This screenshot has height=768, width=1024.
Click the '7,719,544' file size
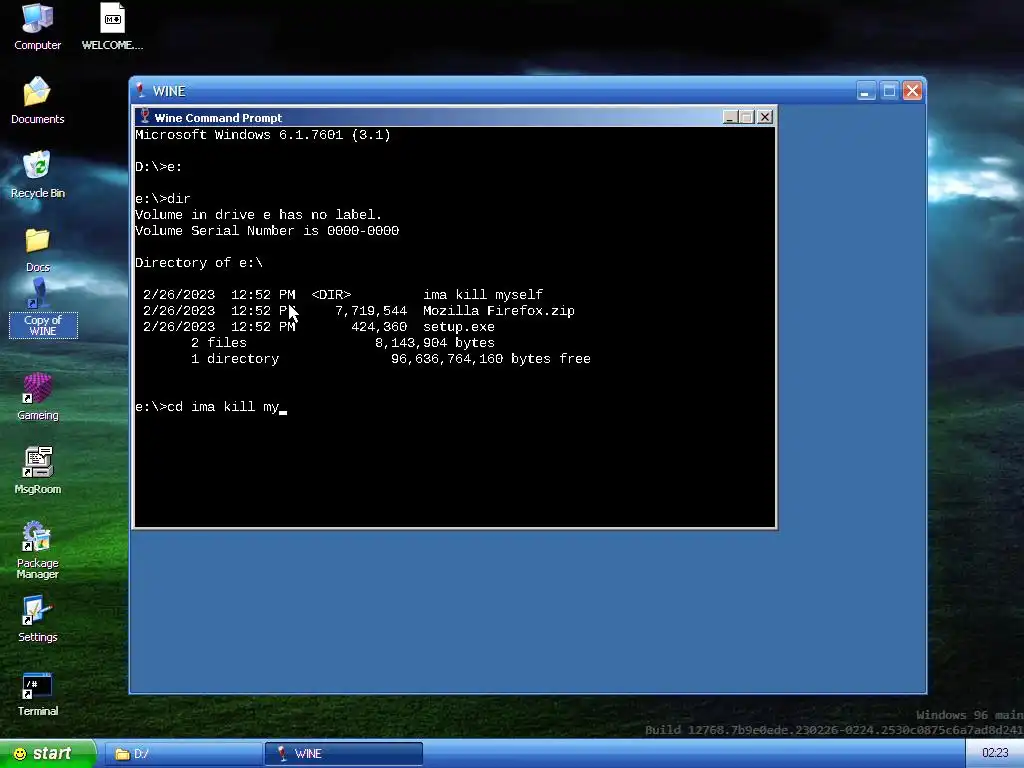pyautogui.click(x=371, y=311)
